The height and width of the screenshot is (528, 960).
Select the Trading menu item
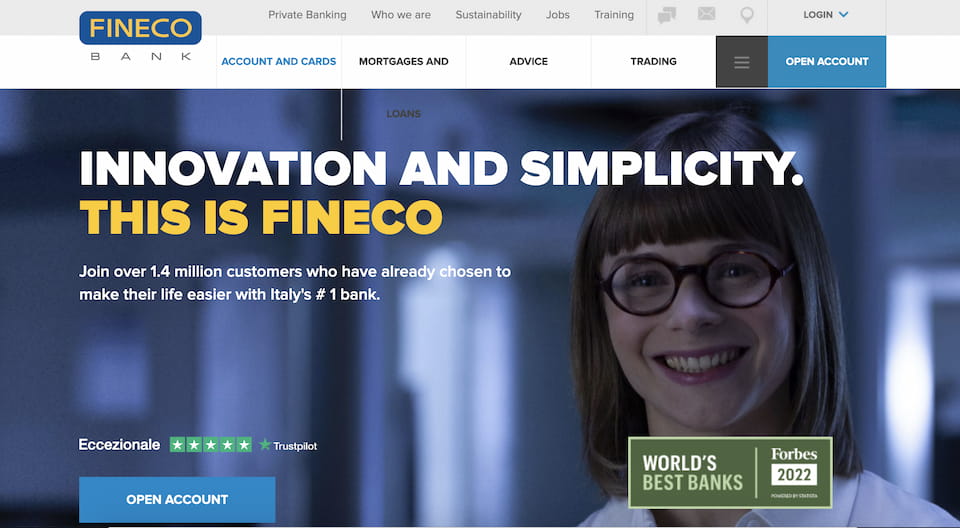653,61
